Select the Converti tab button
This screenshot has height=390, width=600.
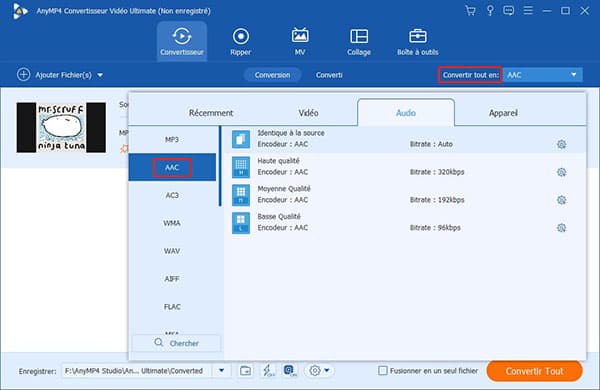coord(329,75)
